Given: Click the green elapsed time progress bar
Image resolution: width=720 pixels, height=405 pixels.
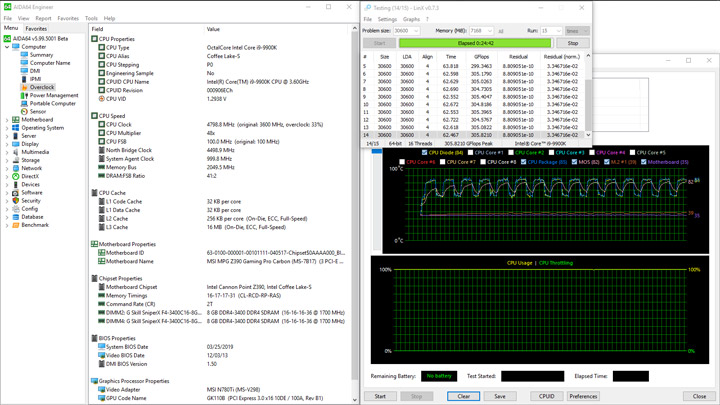Looking at the screenshot, I should 476,43.
